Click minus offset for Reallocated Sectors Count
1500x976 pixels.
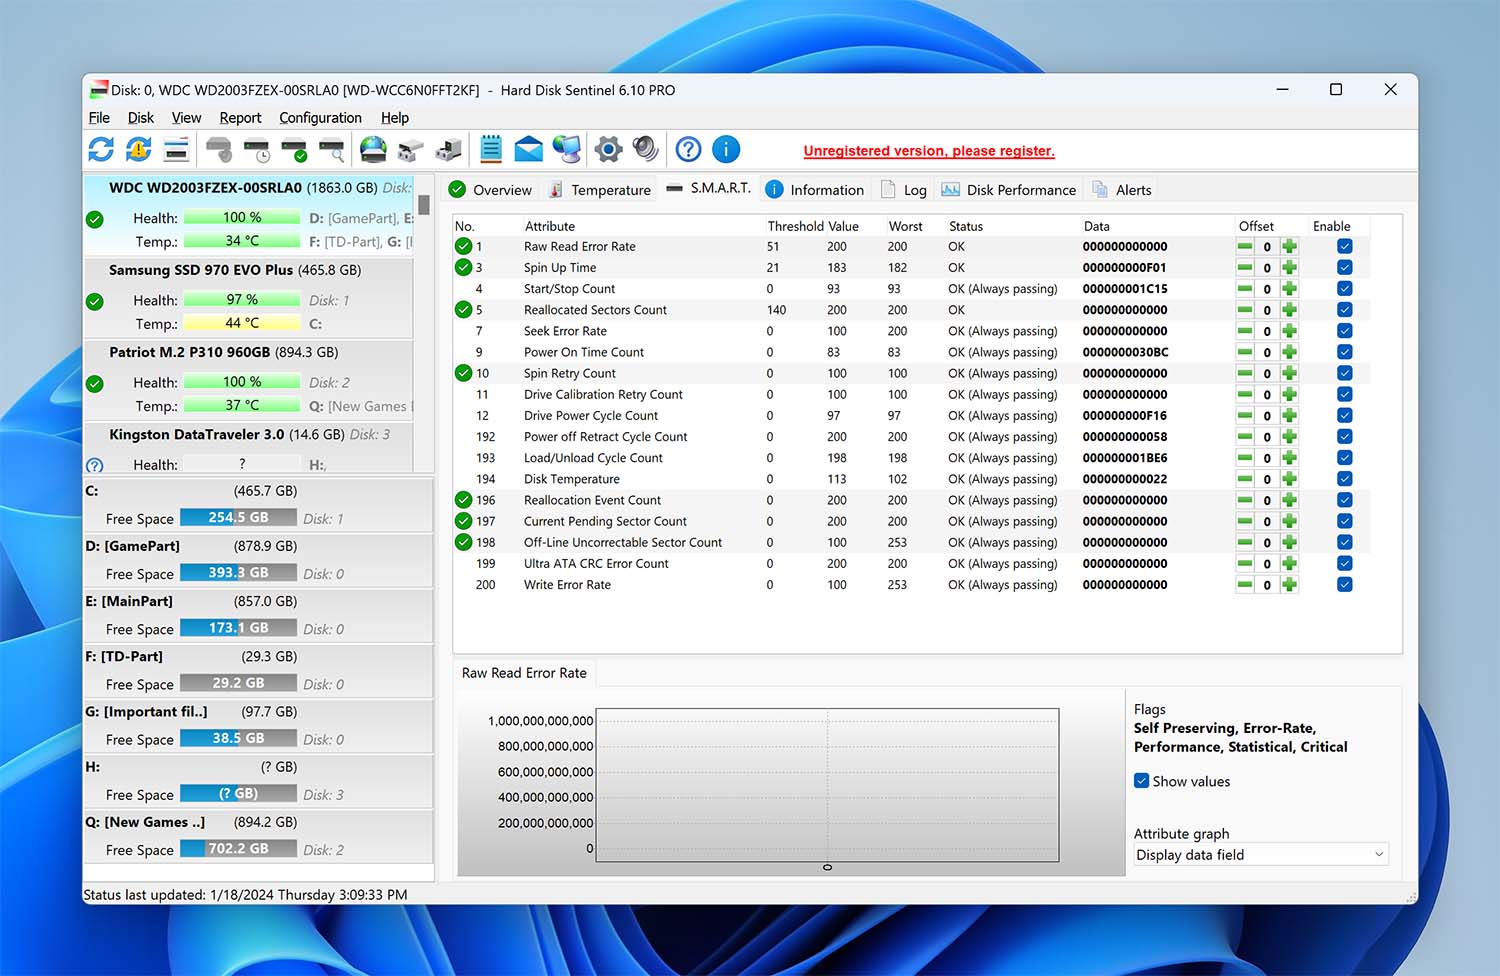1245,310
